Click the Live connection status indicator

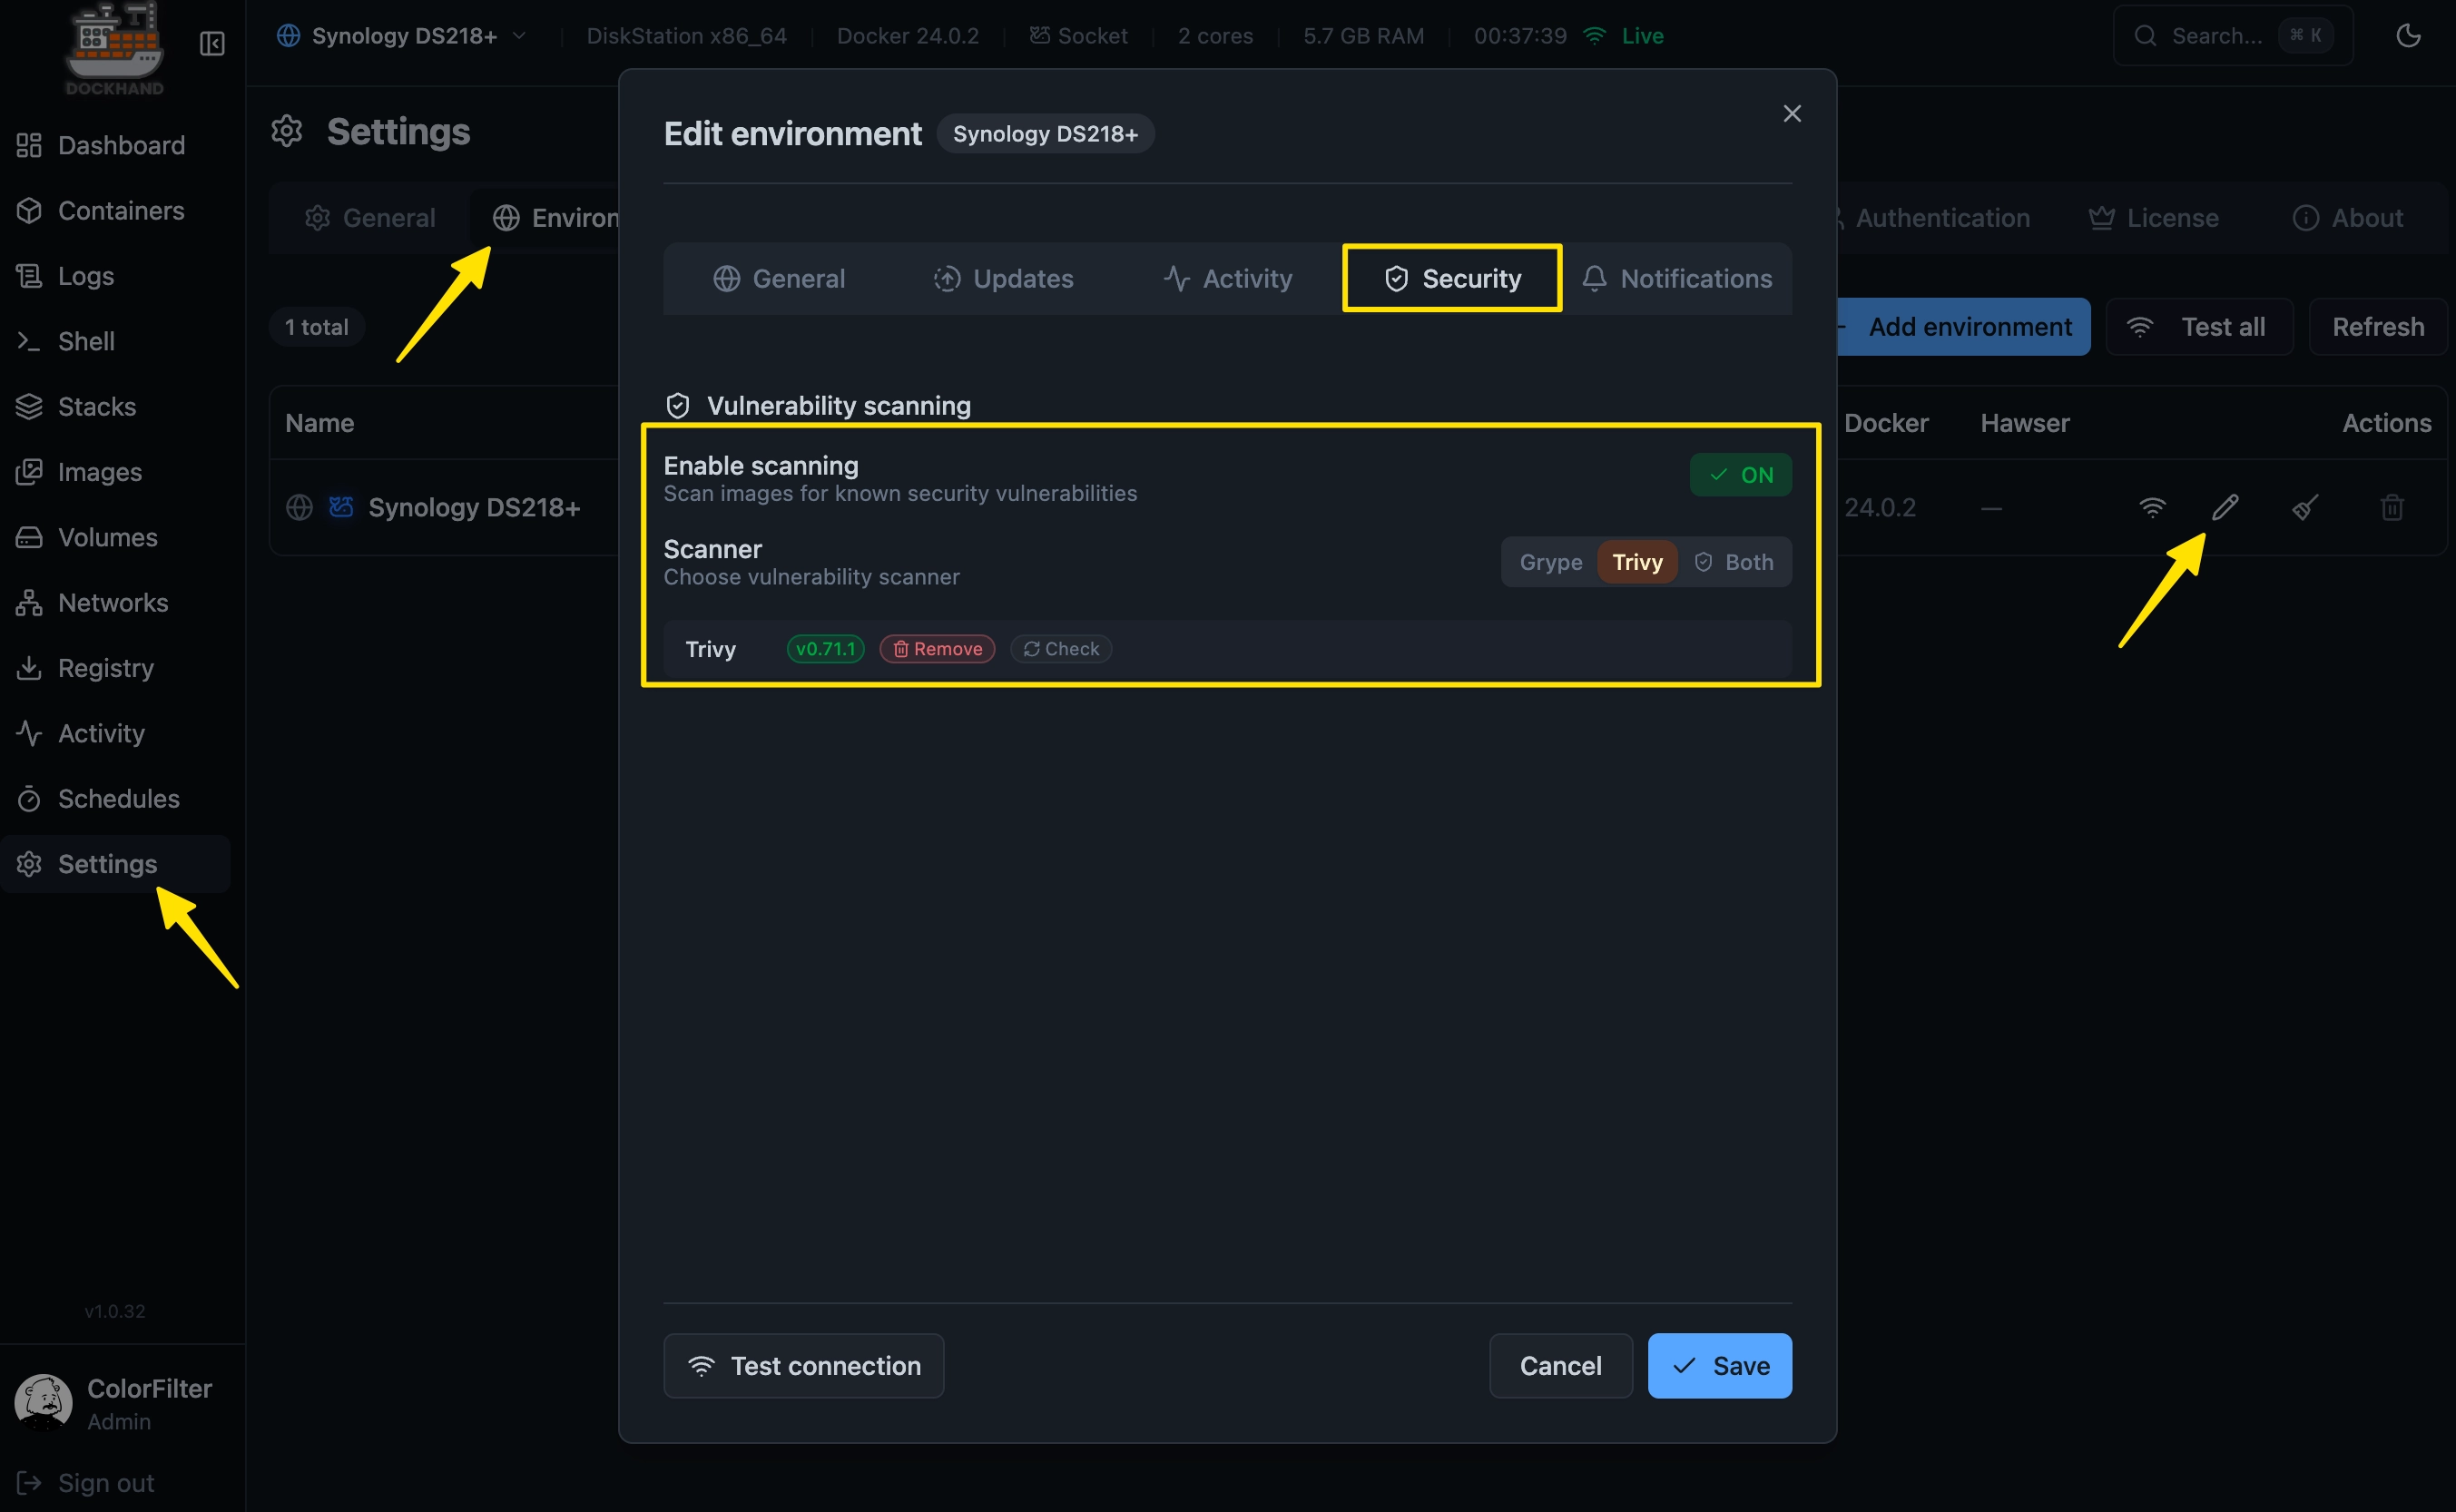(1624, 36)
